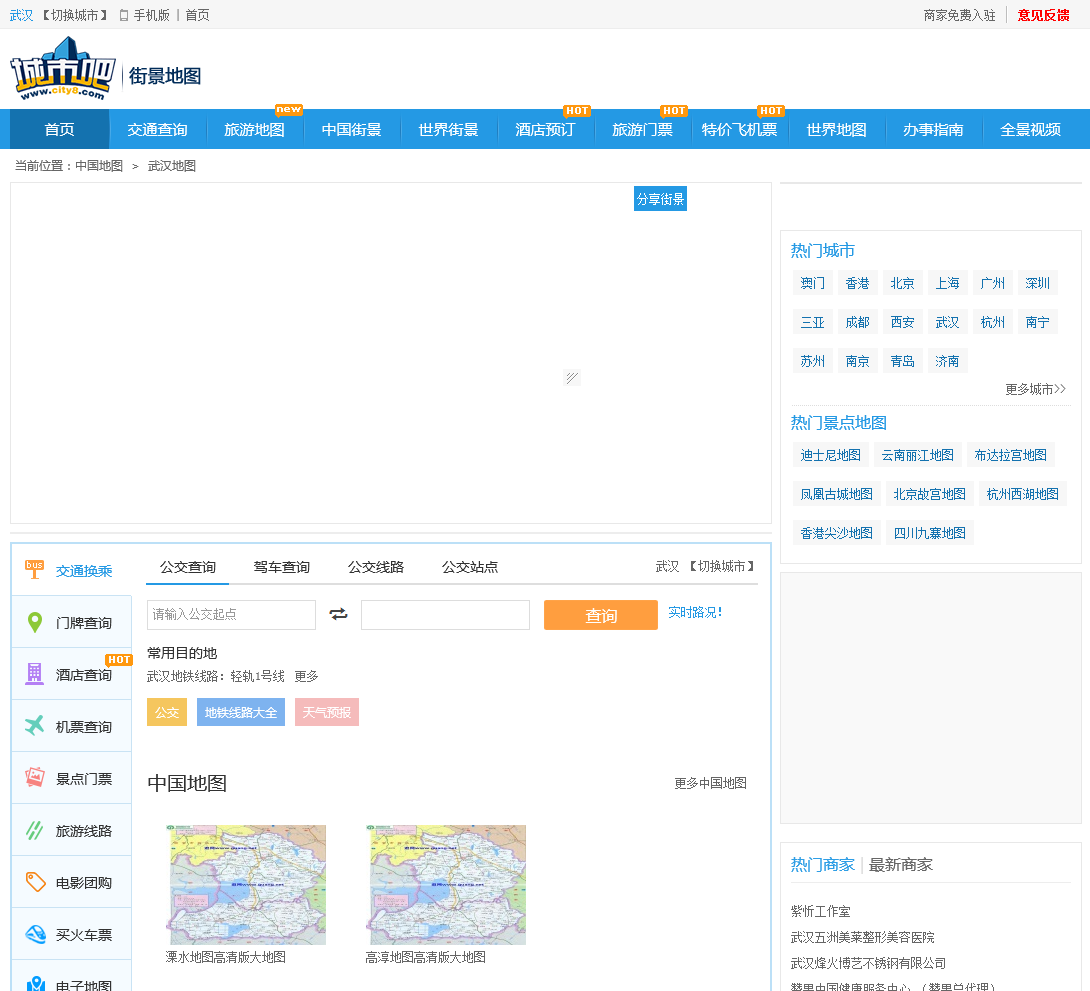Open 交通查询 in the navigation bar
This screenshot has height=991, width=1090.
(157, 129)
